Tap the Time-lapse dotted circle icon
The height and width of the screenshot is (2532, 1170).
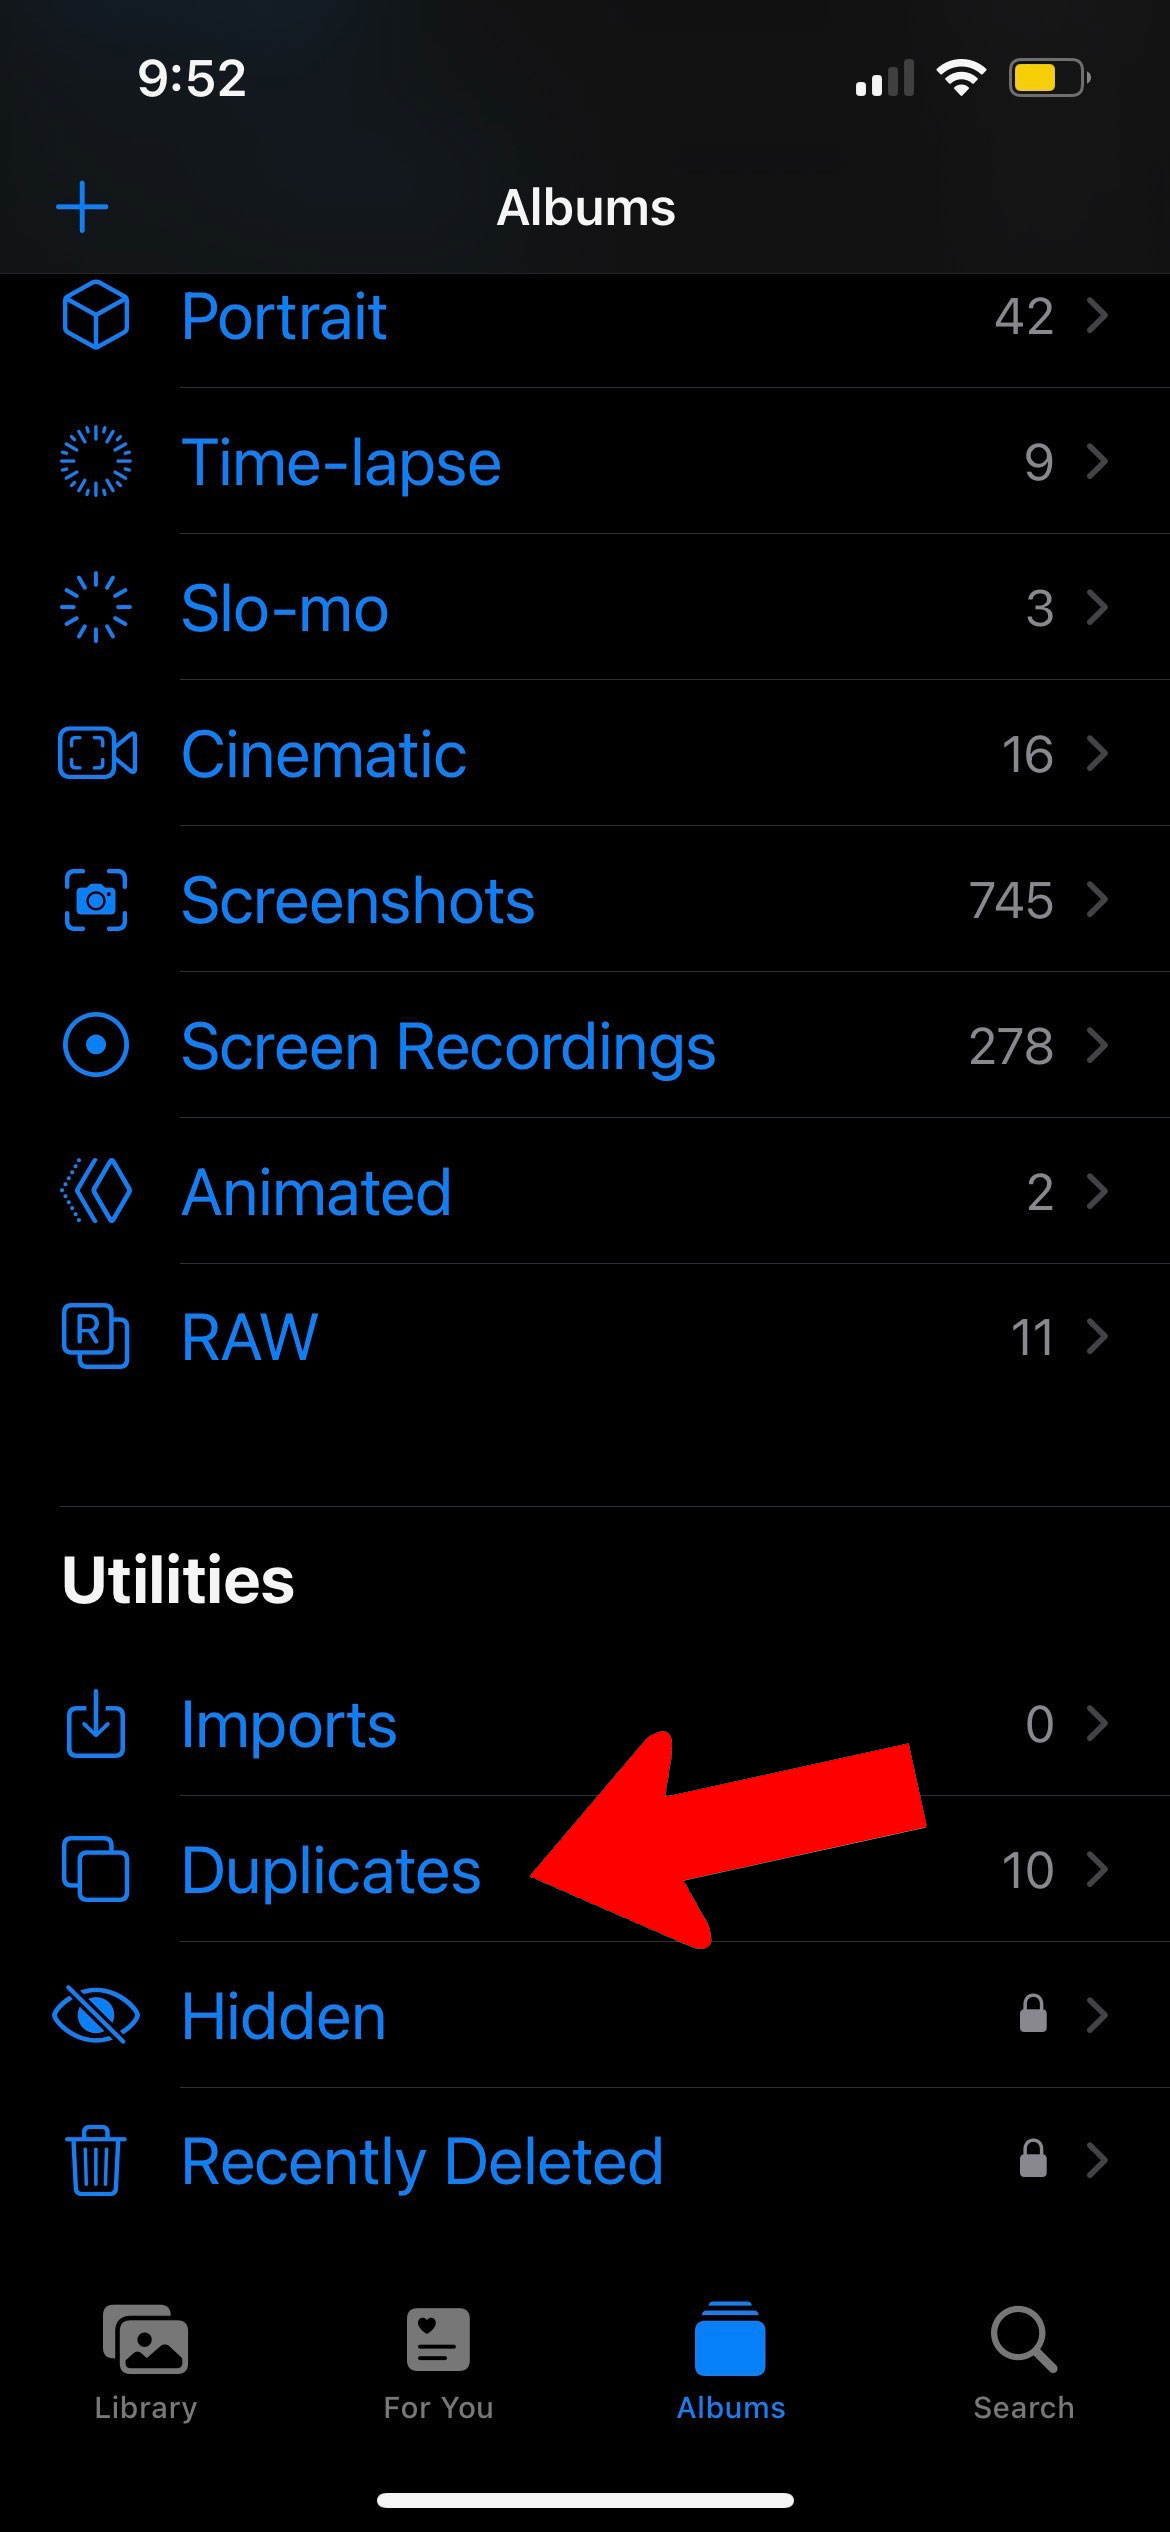96,462
